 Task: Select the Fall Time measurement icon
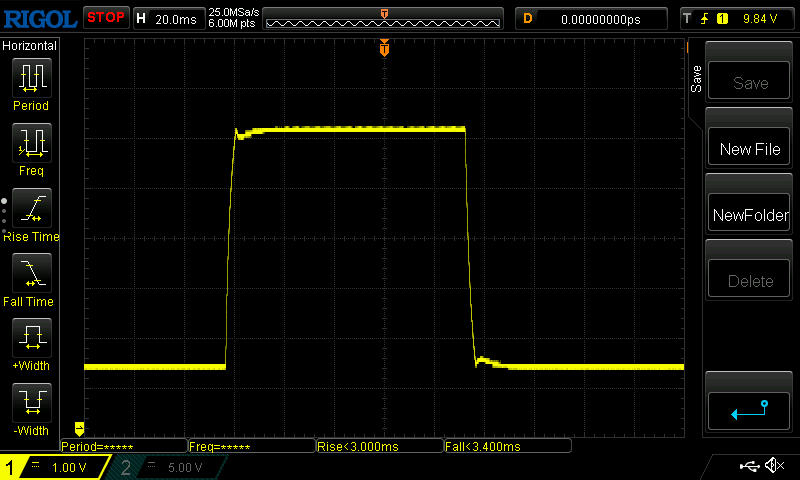[x=30, y=273]
